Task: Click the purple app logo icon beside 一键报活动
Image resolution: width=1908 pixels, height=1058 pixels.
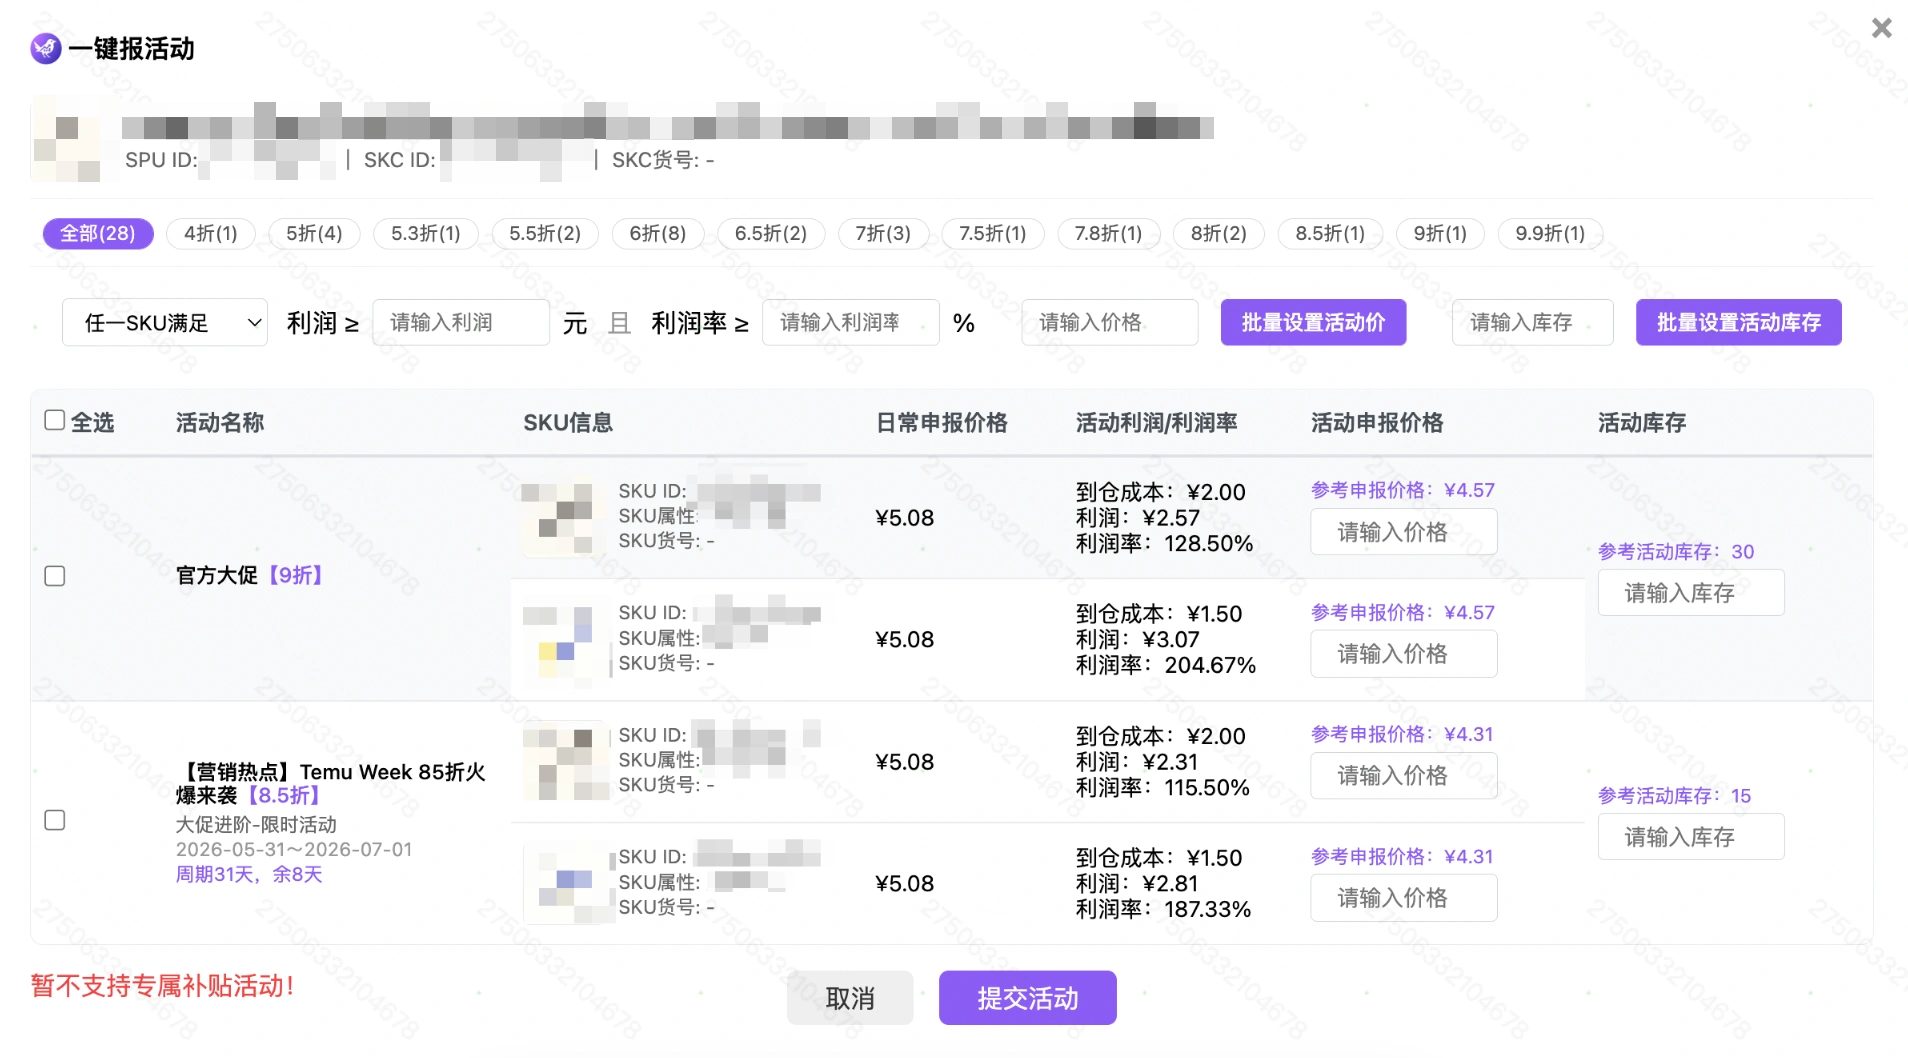Action: 46,48
